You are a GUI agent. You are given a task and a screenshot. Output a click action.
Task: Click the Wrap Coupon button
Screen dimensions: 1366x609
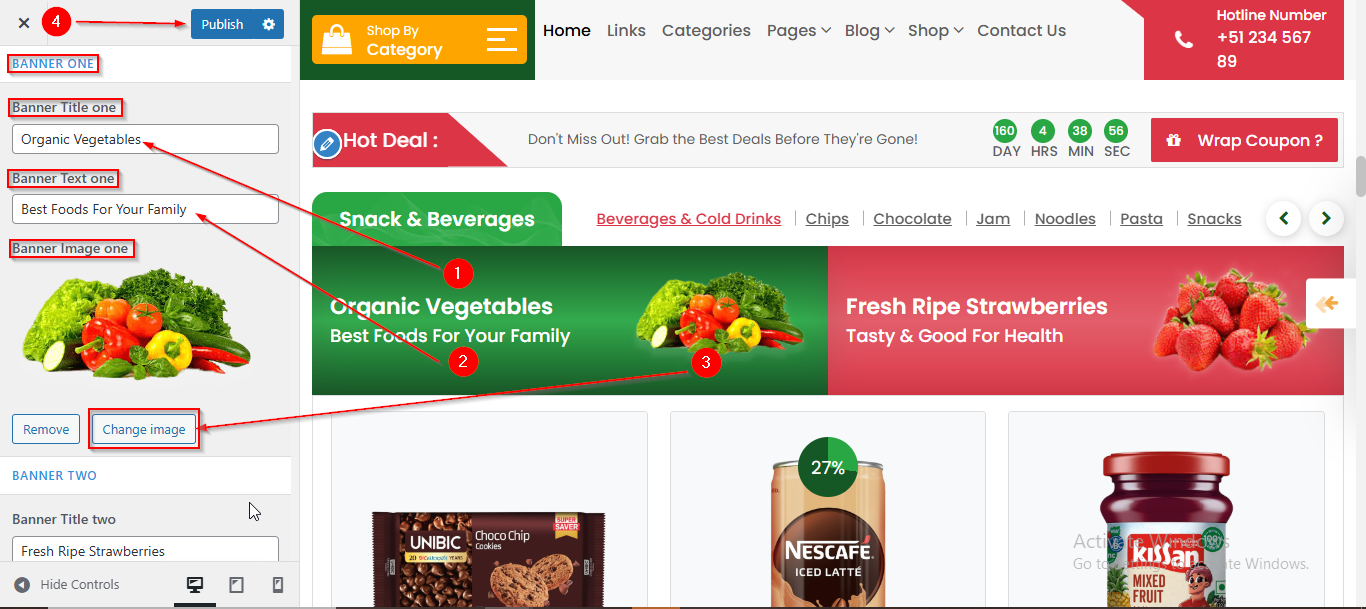1244,140
